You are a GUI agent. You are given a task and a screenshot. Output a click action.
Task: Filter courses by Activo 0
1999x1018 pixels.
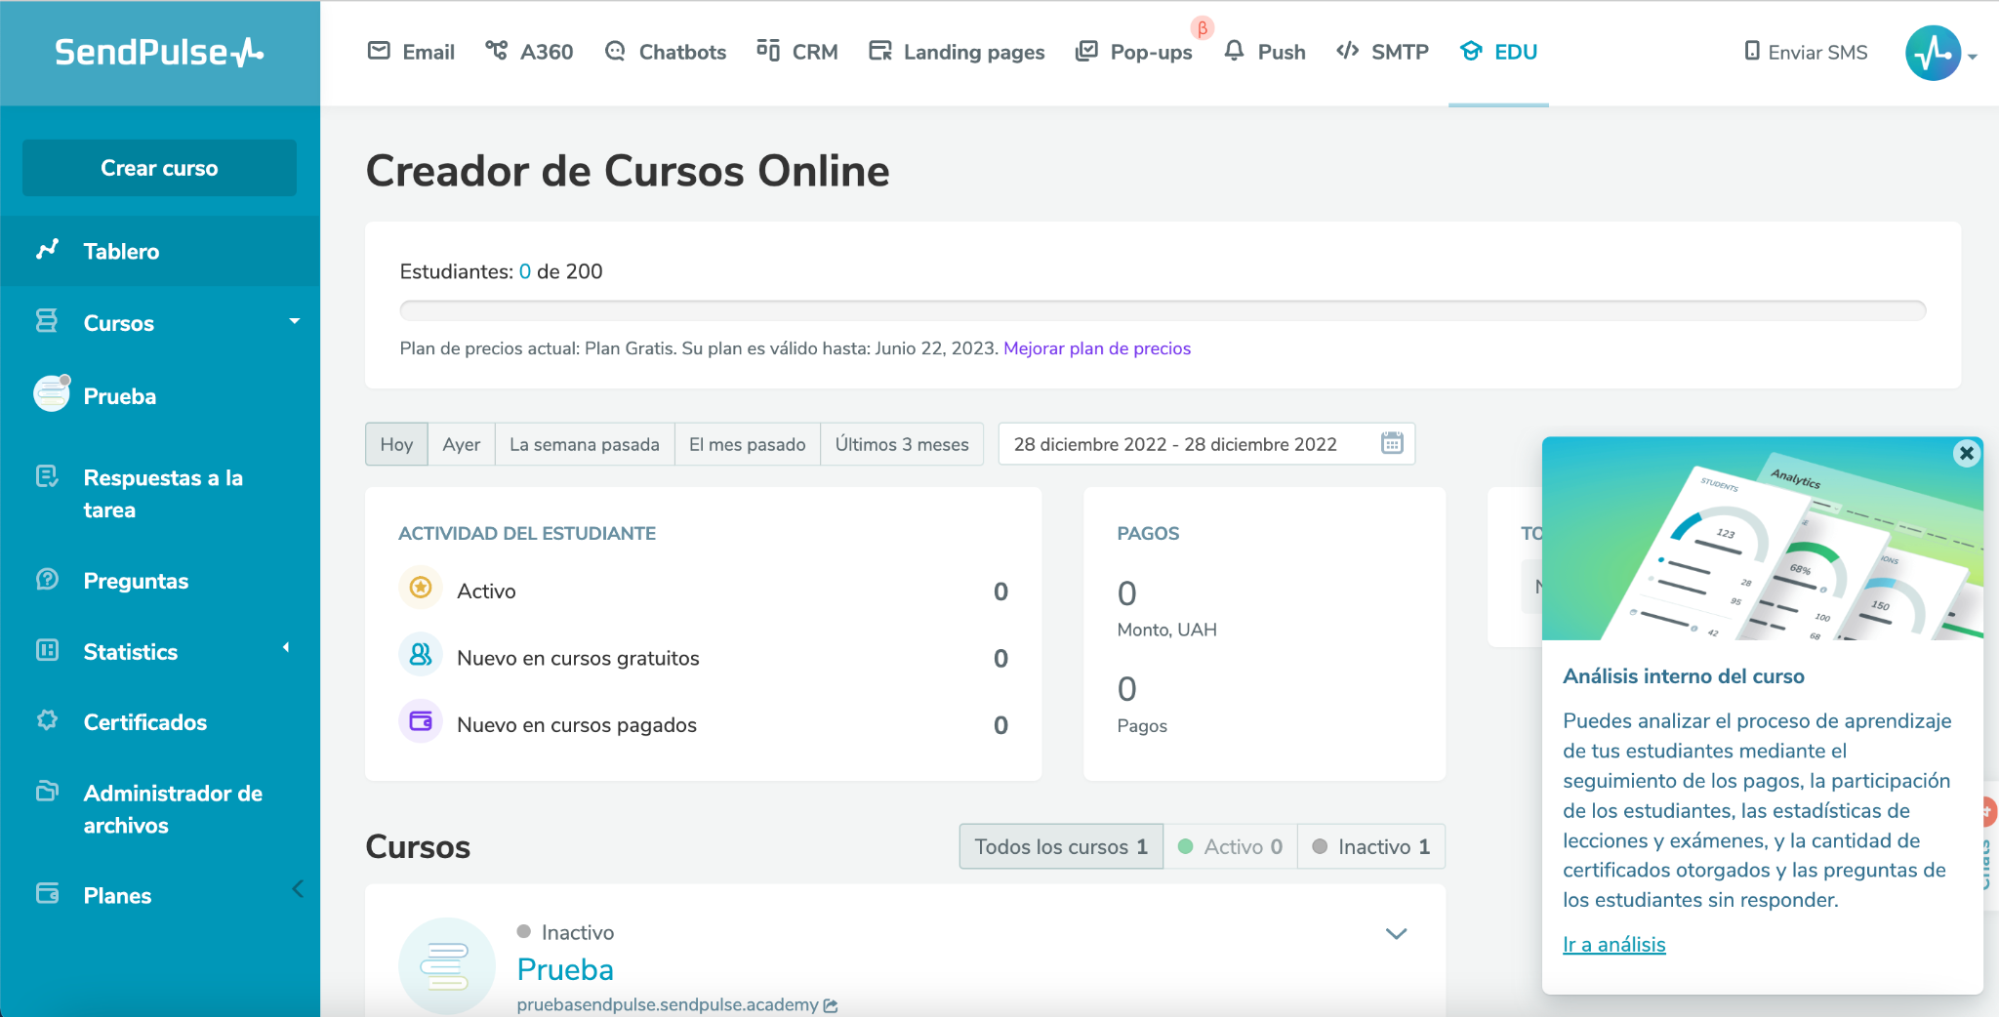[x=1230, y=846]
